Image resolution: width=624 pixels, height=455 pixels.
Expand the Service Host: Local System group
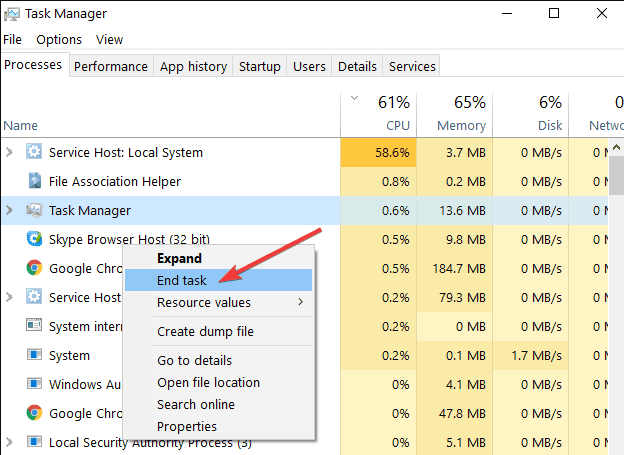[x=10, y=153]
